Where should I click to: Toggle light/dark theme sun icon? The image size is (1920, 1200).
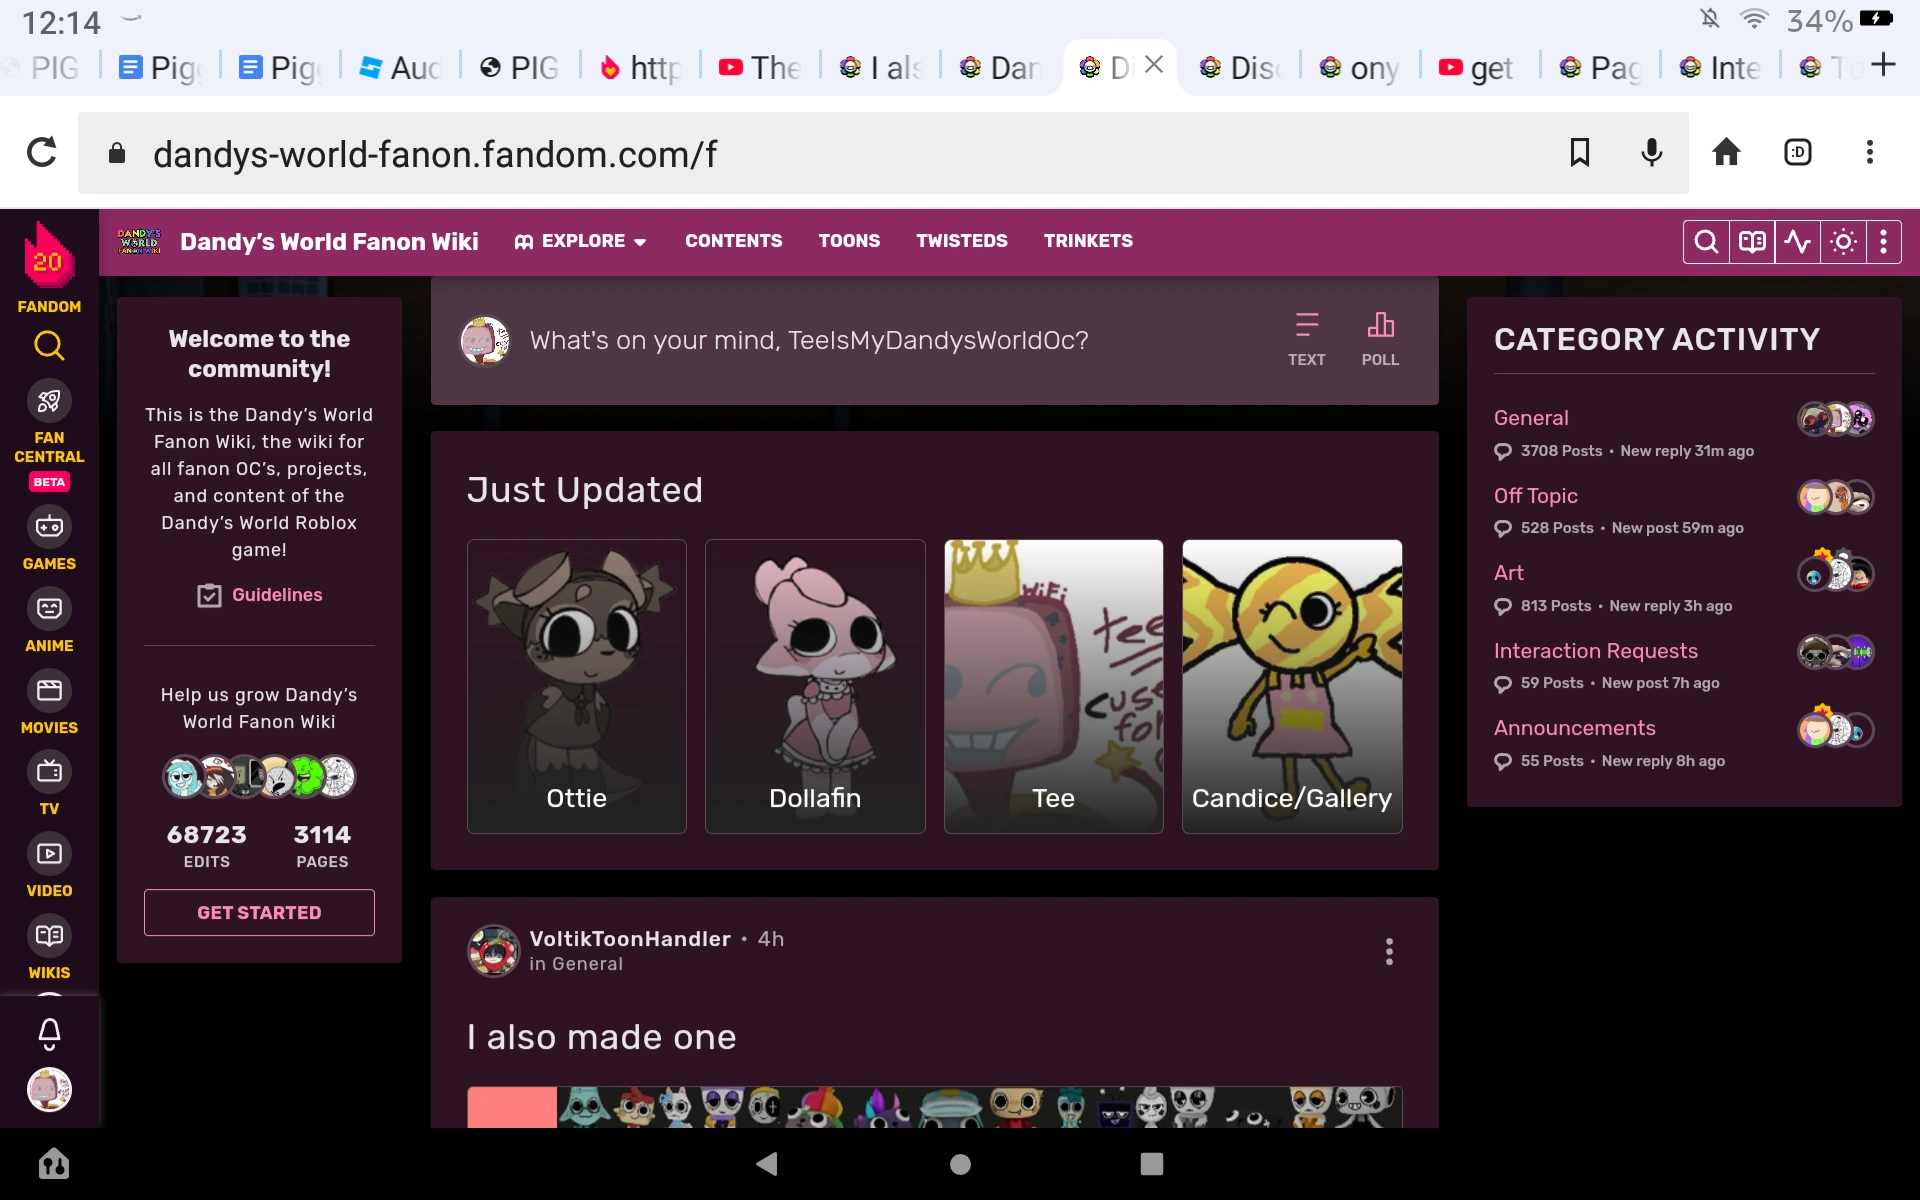[1843, 242]
